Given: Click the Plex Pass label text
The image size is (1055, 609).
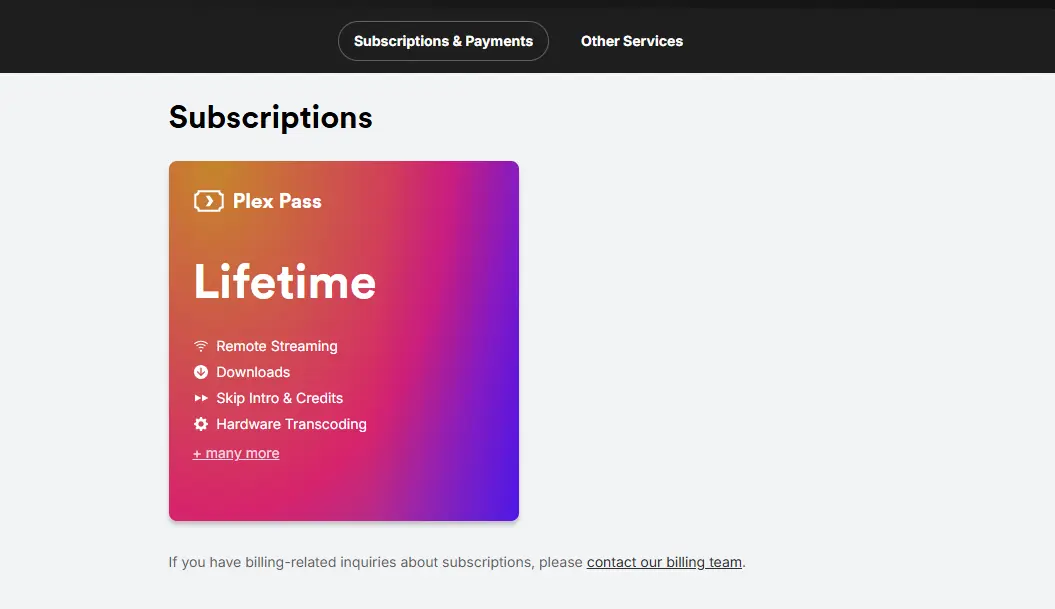Looking at the screenshot, I should [277, 201].
